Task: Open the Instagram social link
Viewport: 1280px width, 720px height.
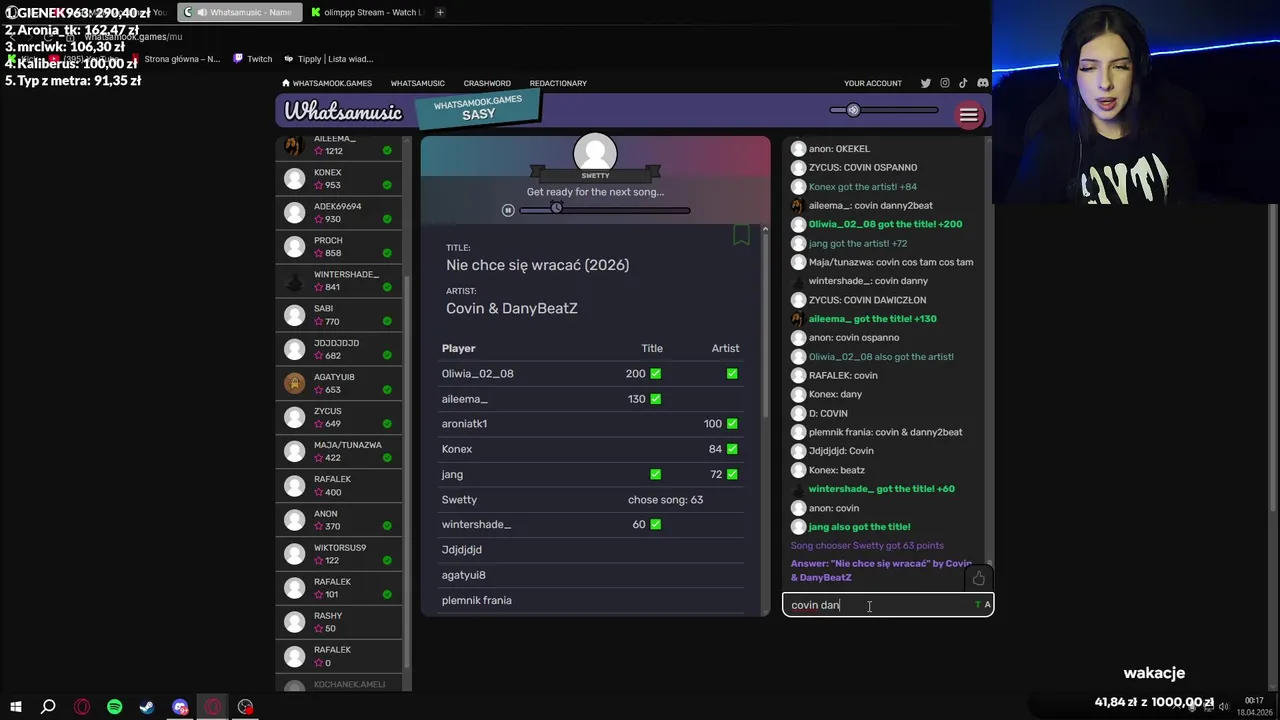Action: (x=945, y=83)
